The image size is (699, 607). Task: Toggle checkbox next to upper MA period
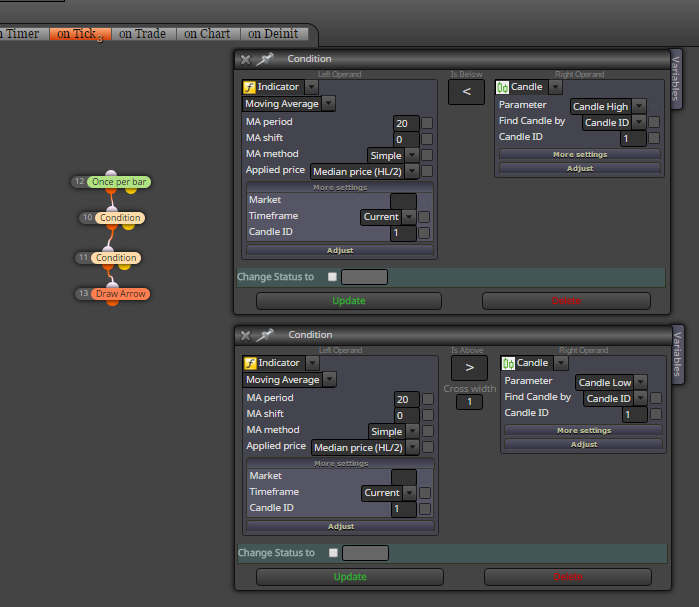pyautogui.click(x=427, y=123)
